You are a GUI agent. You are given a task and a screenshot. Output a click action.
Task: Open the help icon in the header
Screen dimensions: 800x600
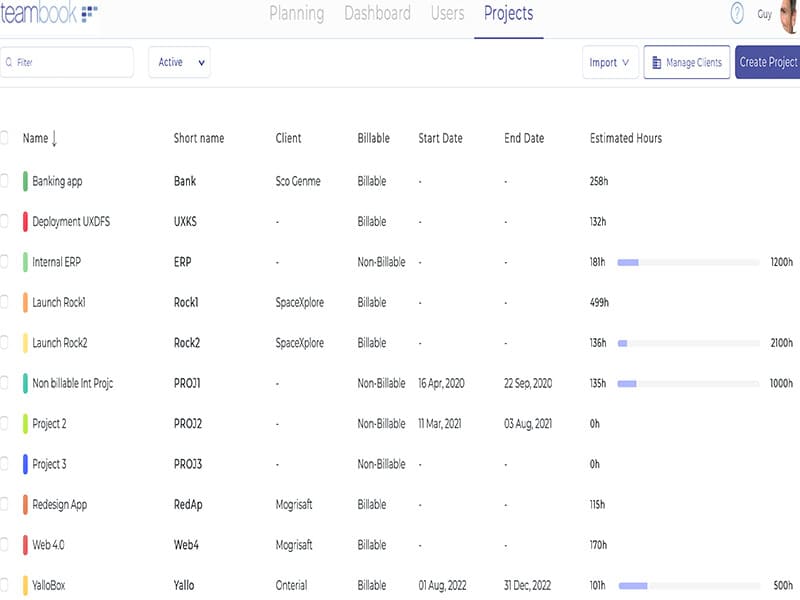click(x=737, y=13)
